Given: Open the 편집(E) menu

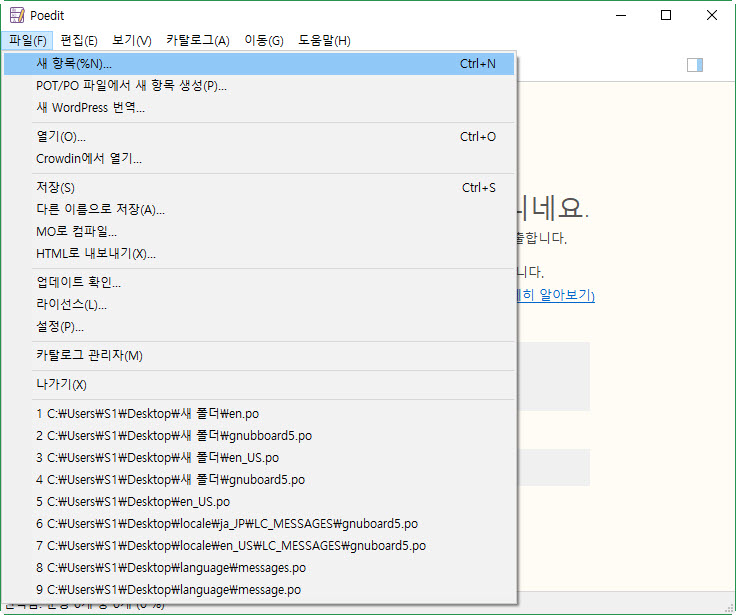Looking at the screenshot, I should pos(79,40).
